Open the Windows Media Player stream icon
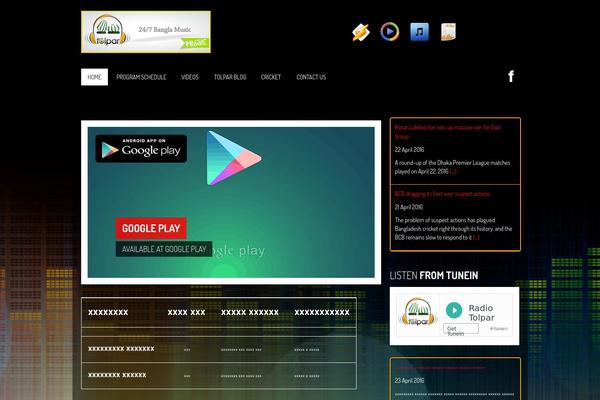600x400 pixels. [390, 32]
